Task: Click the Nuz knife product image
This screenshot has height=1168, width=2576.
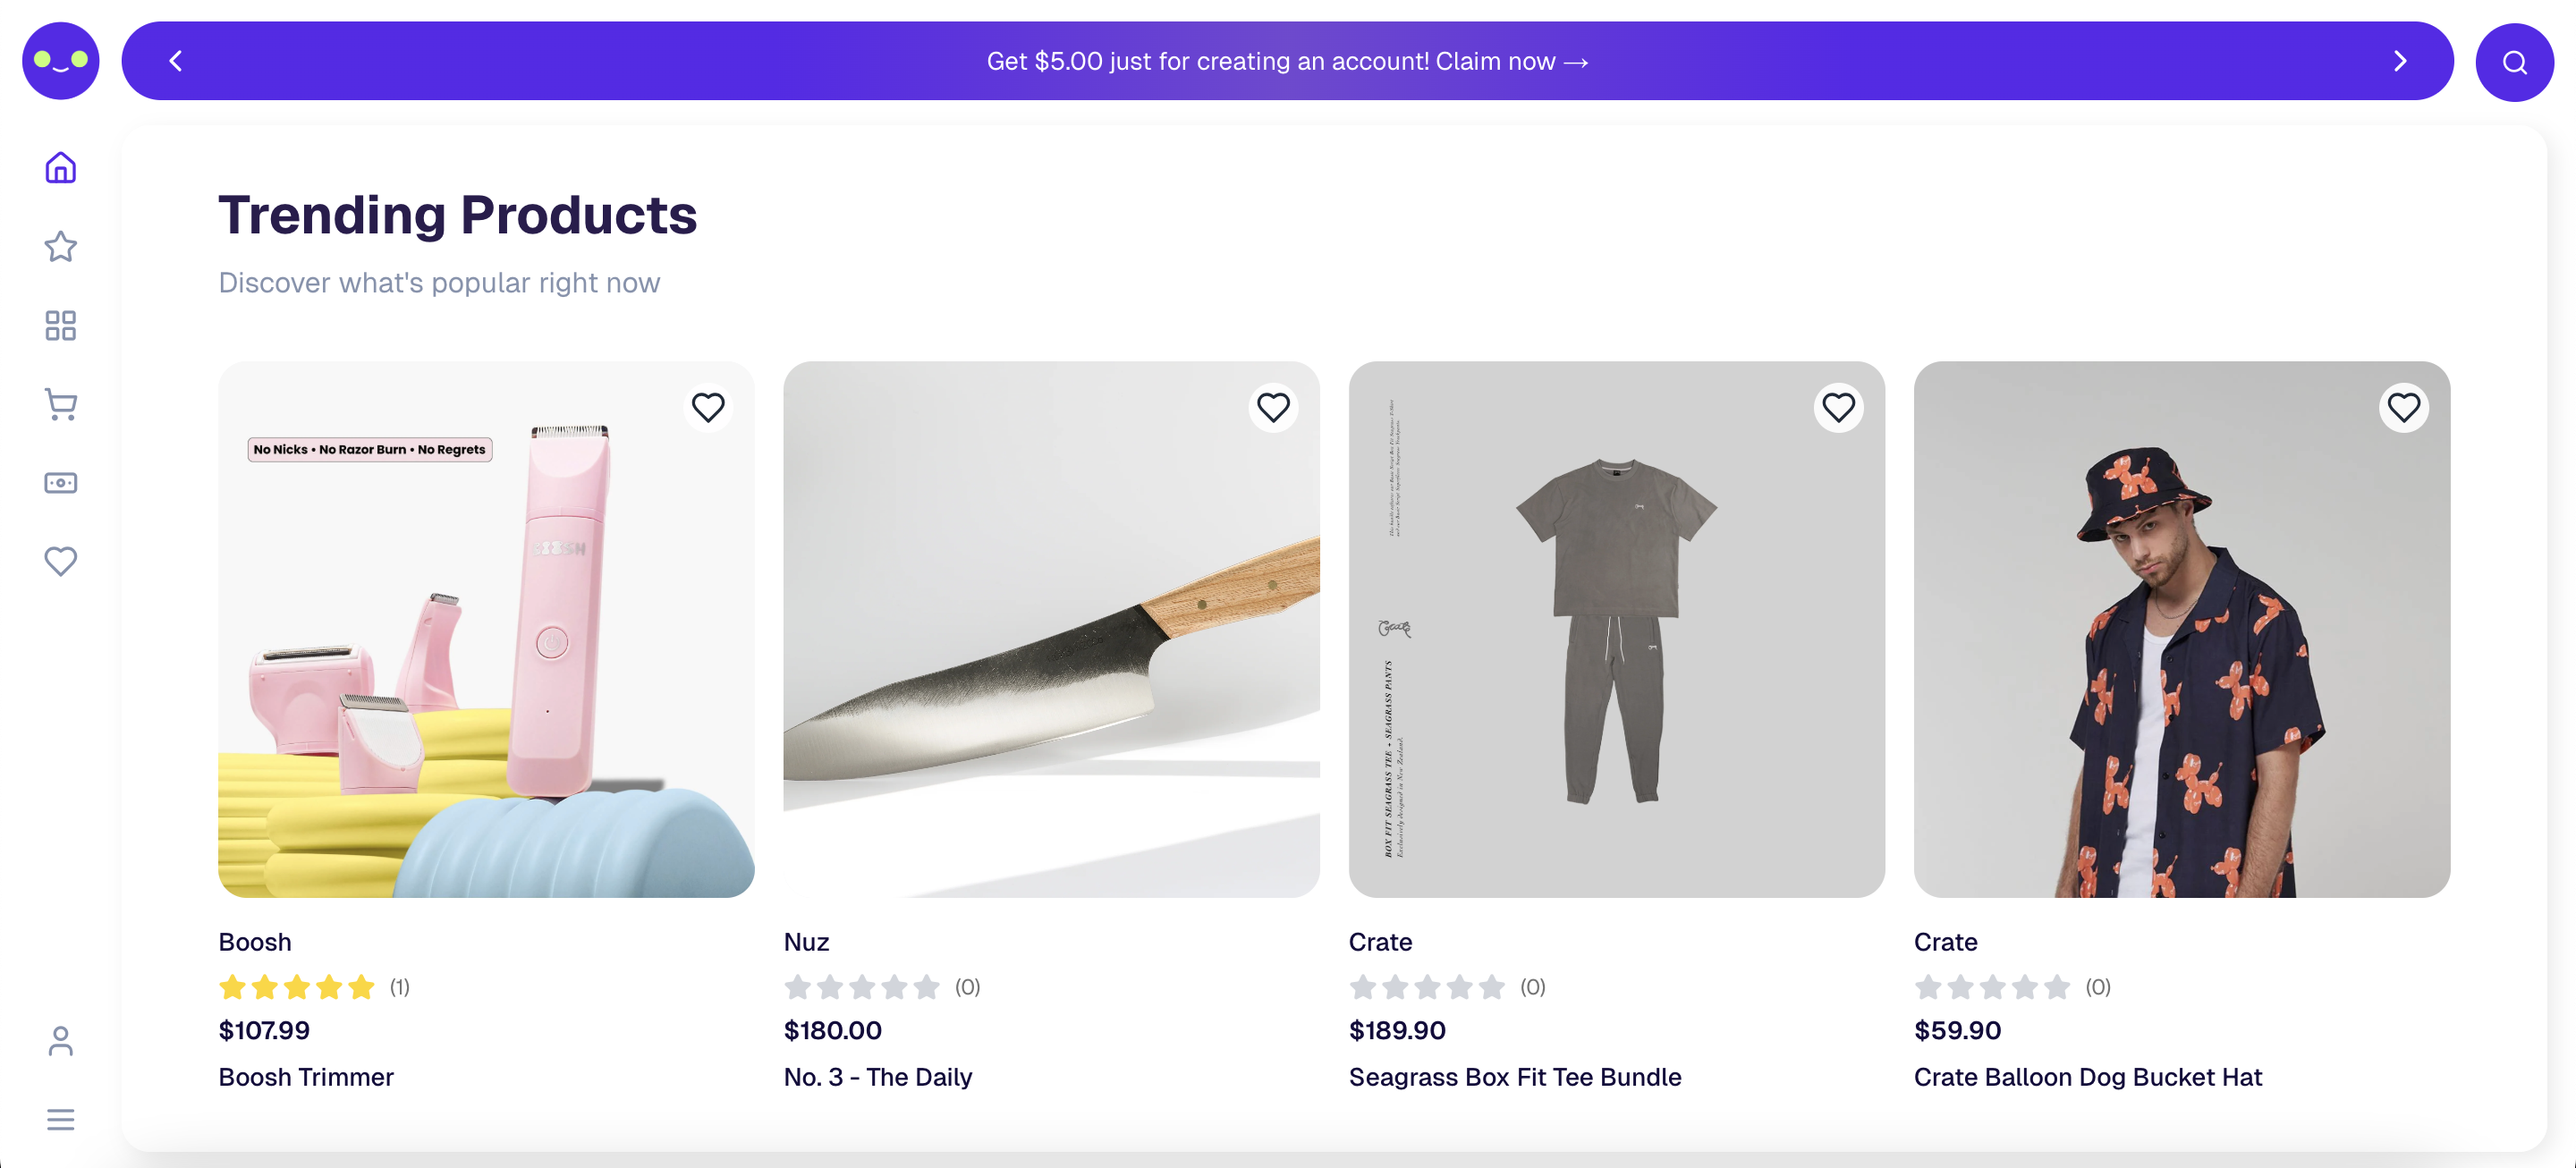Action: tap(1052, 630)
